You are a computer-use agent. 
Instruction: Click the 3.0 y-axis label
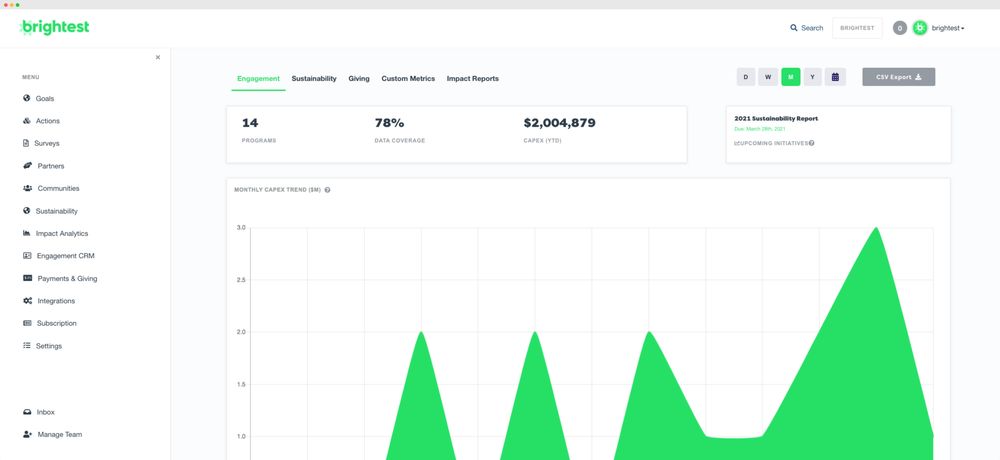pyautogui.click(x=241, y=228)
